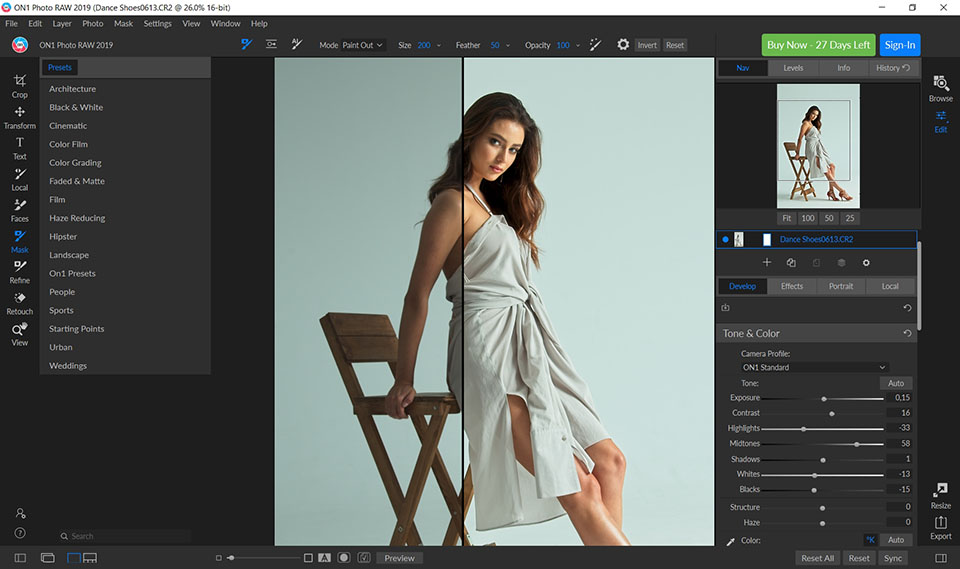Toggle Dance Shoes0613.CR2 layer visibility dot
This screenshot has height=569, width=960.
[725, 239]
